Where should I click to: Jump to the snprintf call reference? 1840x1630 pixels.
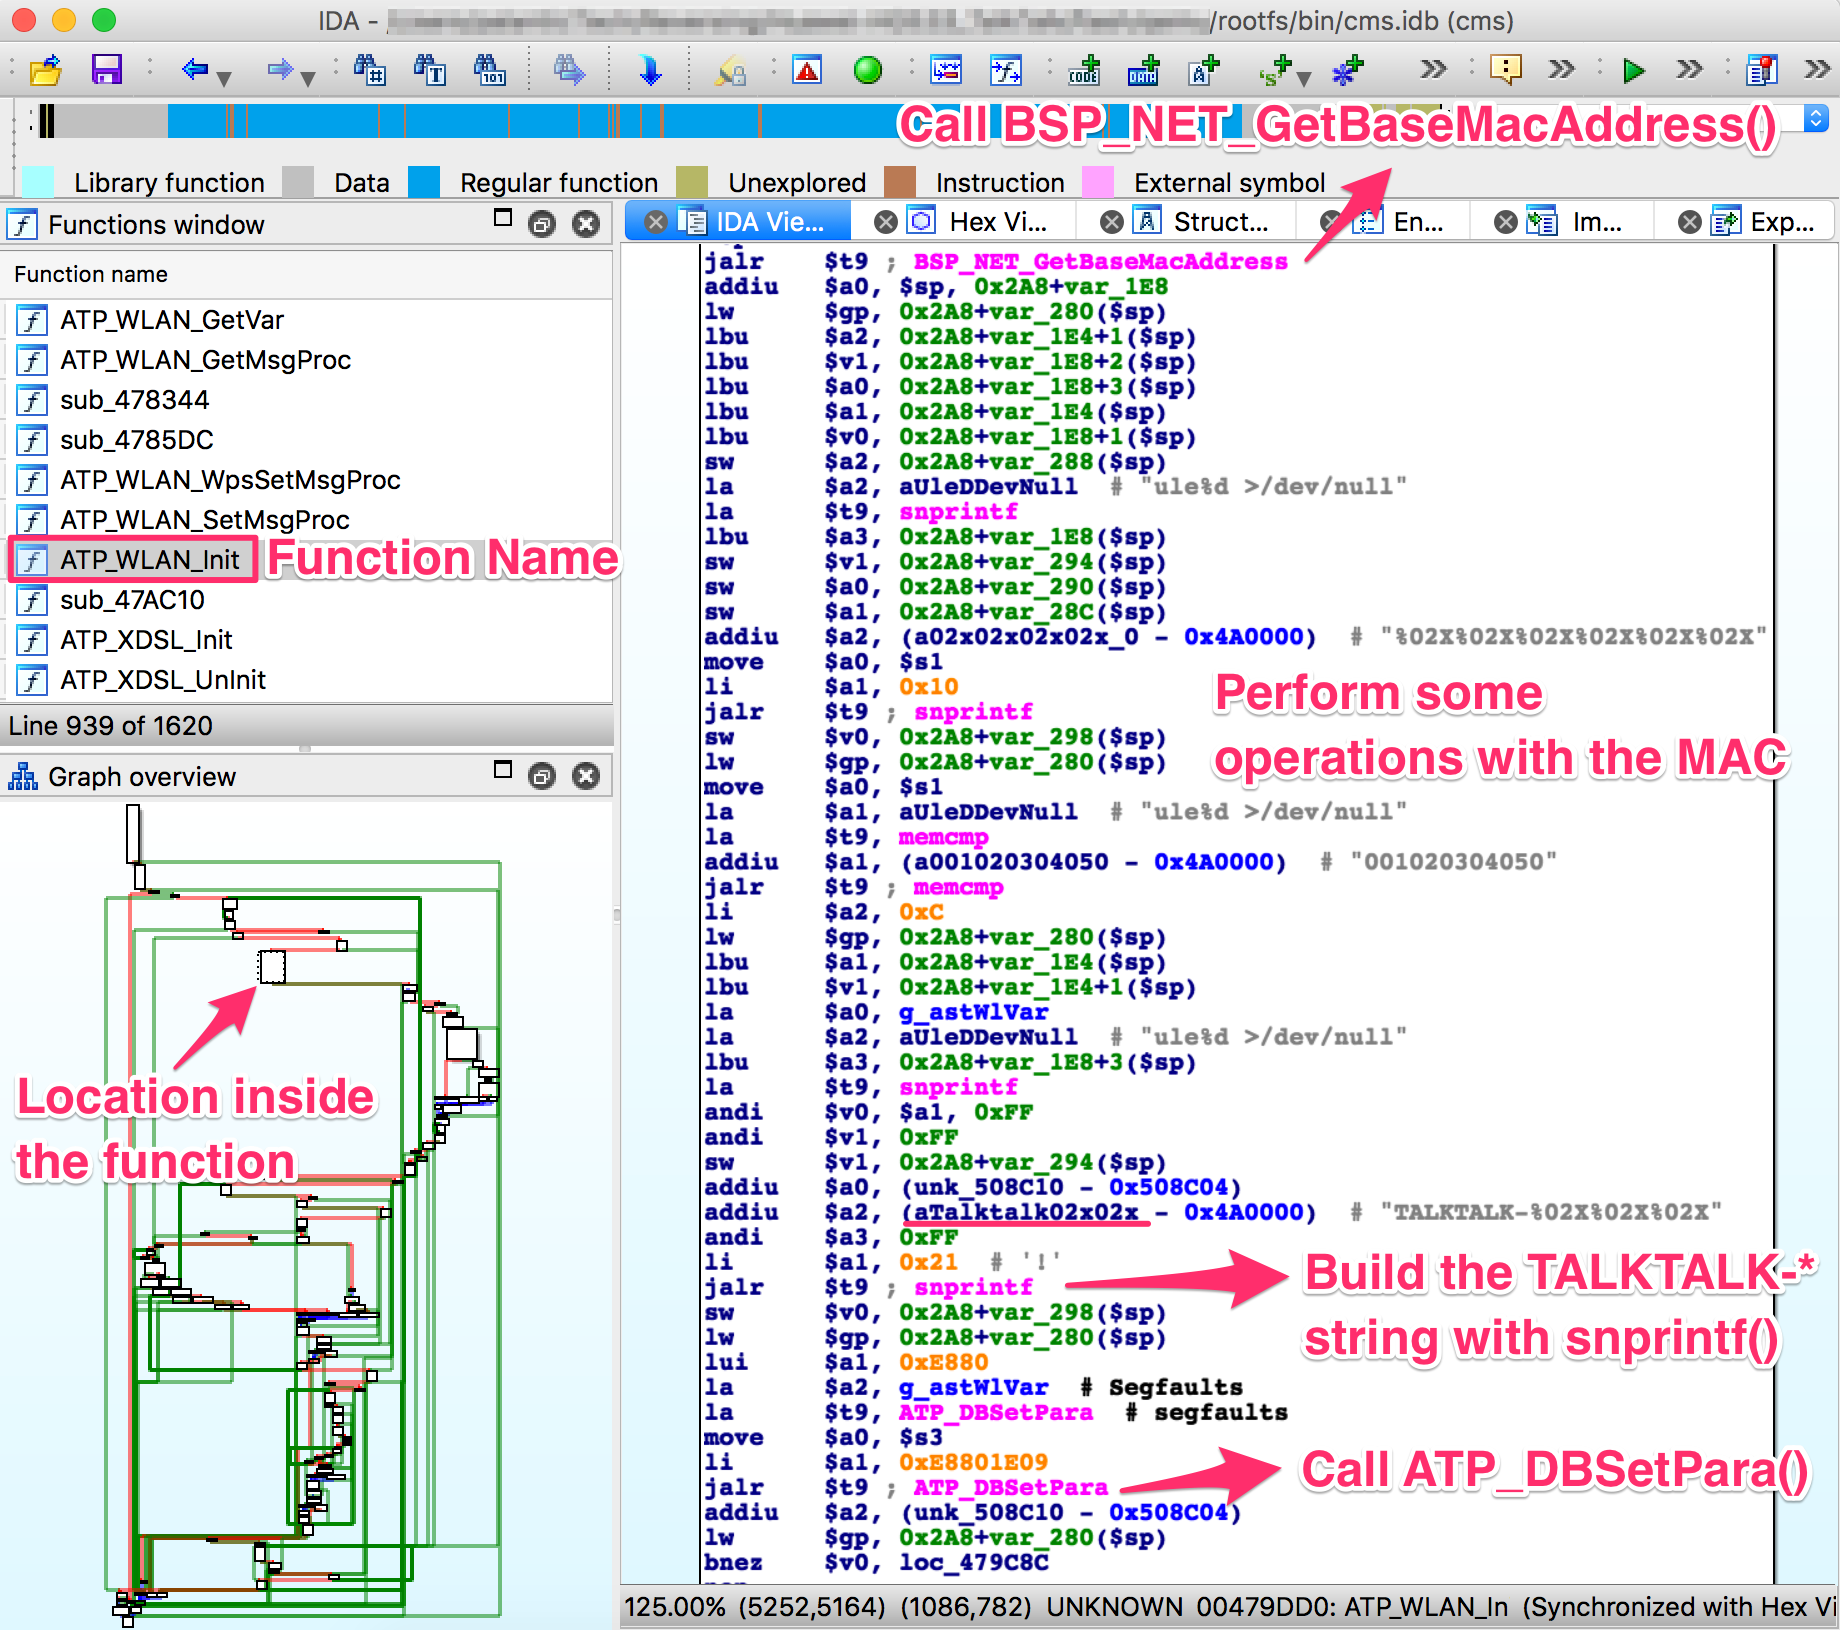click(972, 1288)
